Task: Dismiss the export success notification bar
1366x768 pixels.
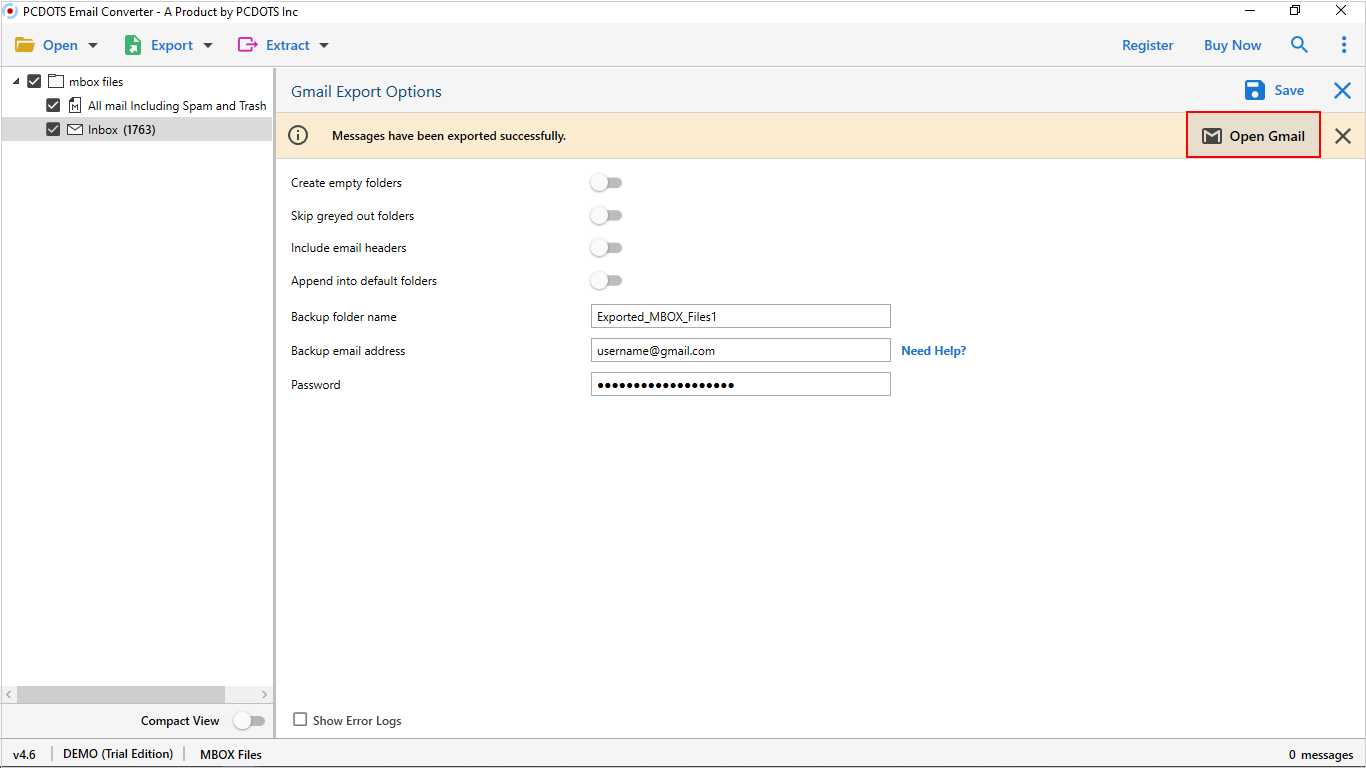Action: coord(1343,136)
